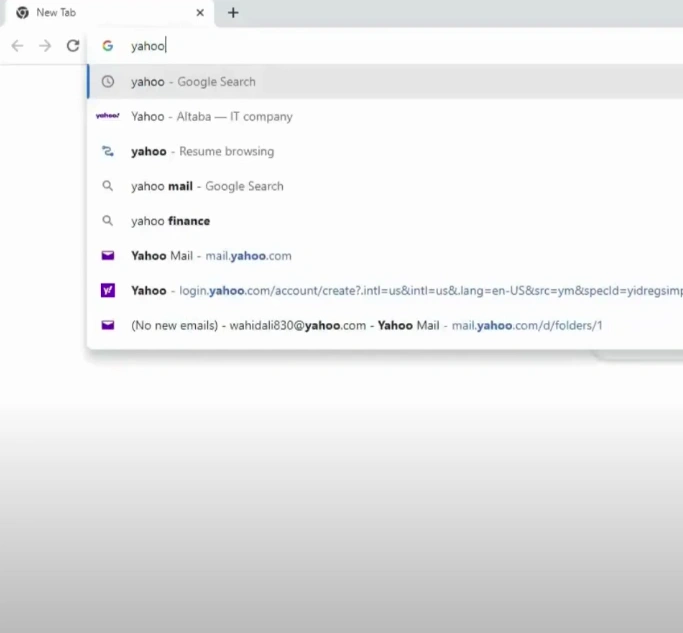Click magnifier icon beside yahoo finance

(x=108, y=221)
